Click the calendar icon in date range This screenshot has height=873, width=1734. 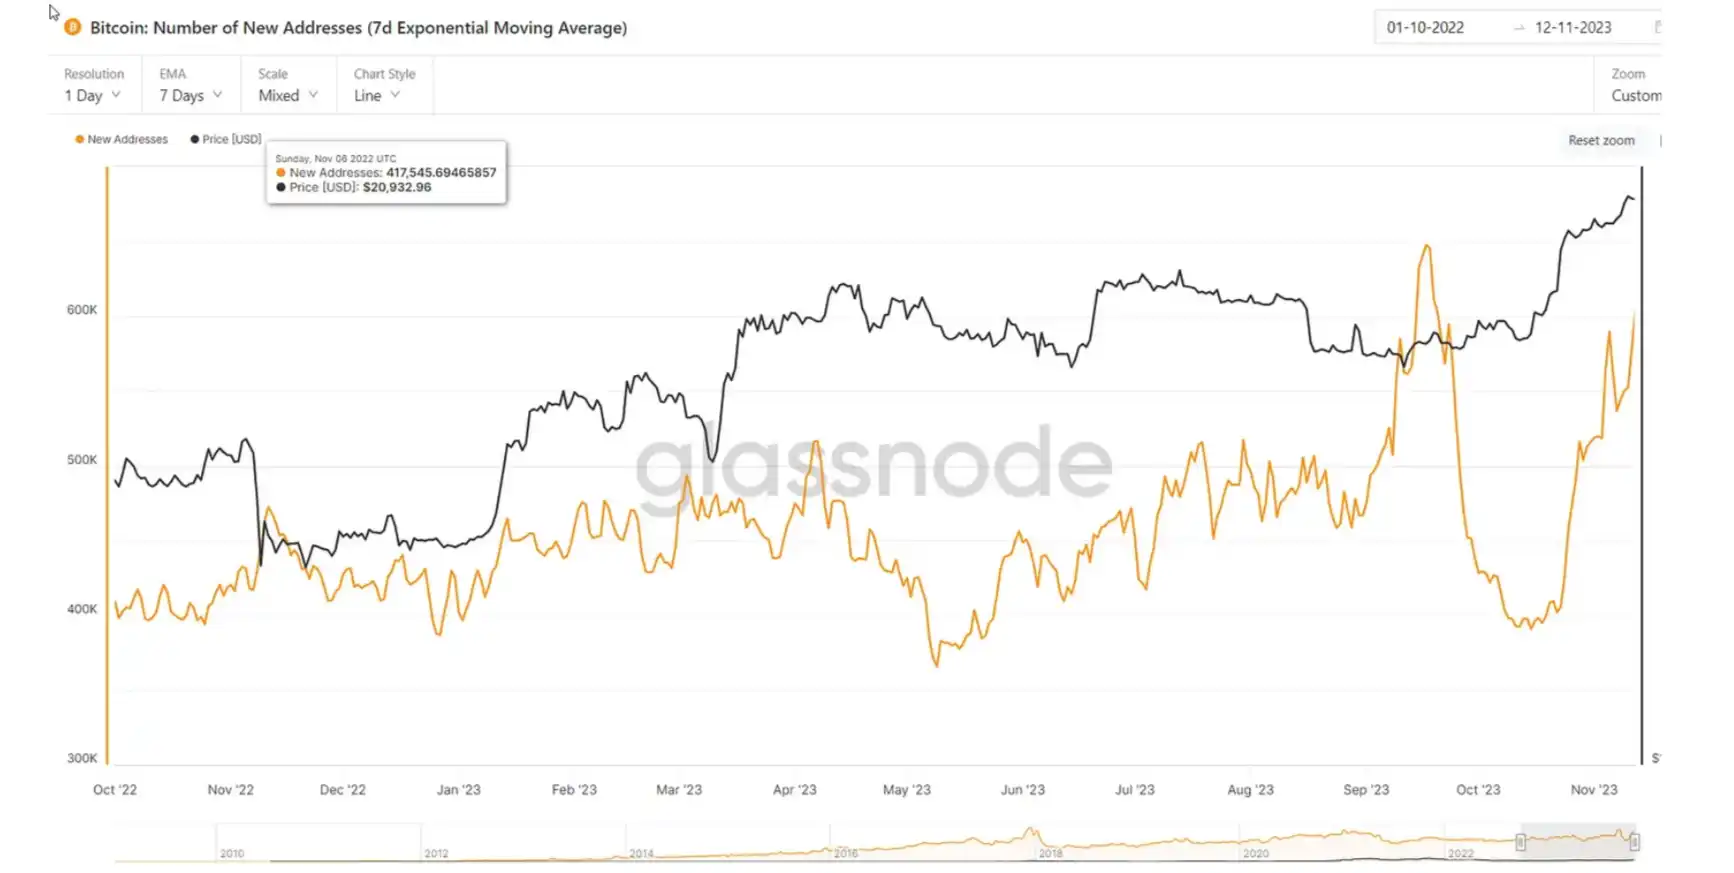coord(1657,27)
